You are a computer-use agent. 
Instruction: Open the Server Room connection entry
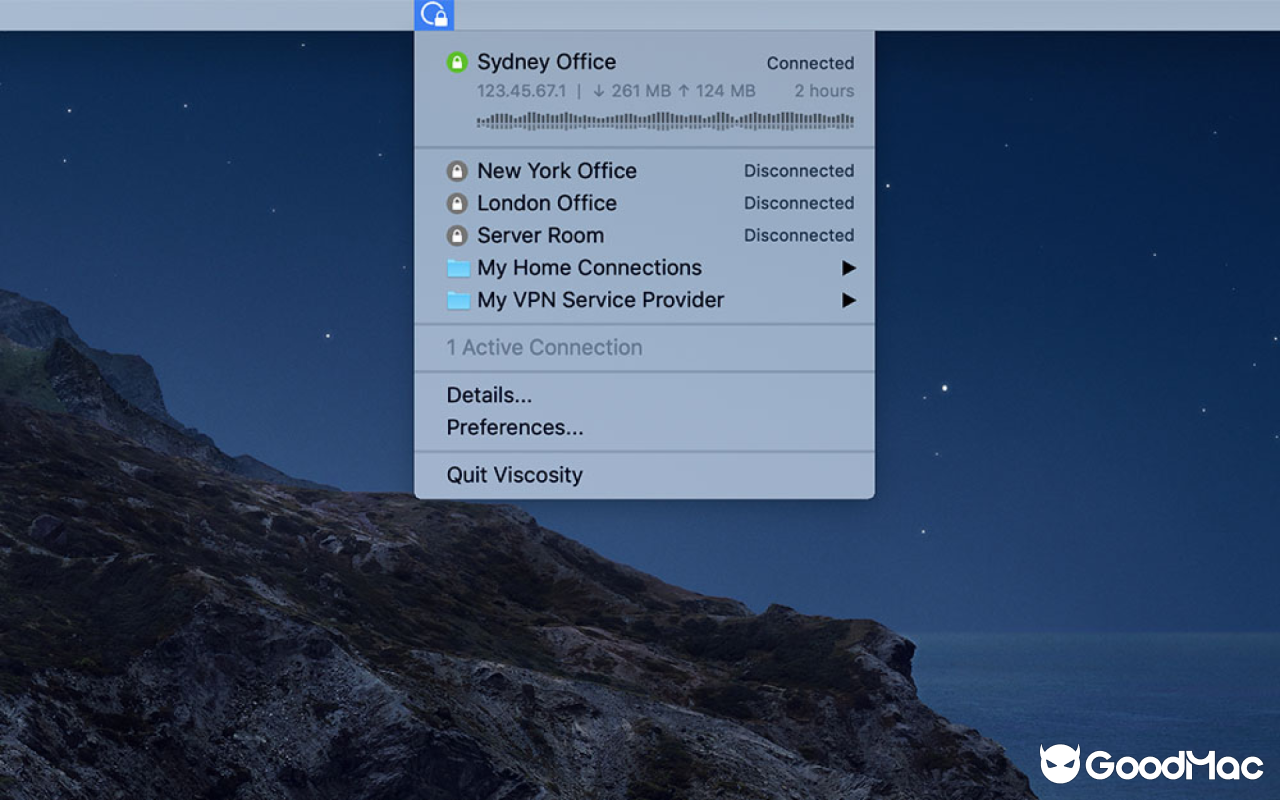(x=541, y=235)
